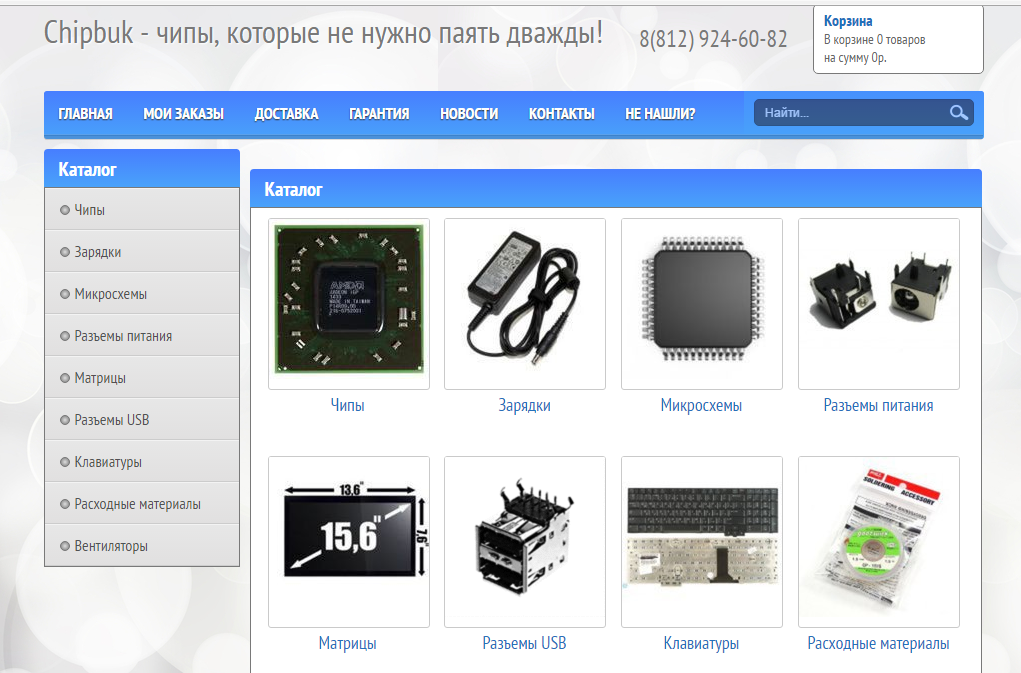Screen dimensions: 1021x673
Task: Click the search magnifier icon
Action: point(958,112)
